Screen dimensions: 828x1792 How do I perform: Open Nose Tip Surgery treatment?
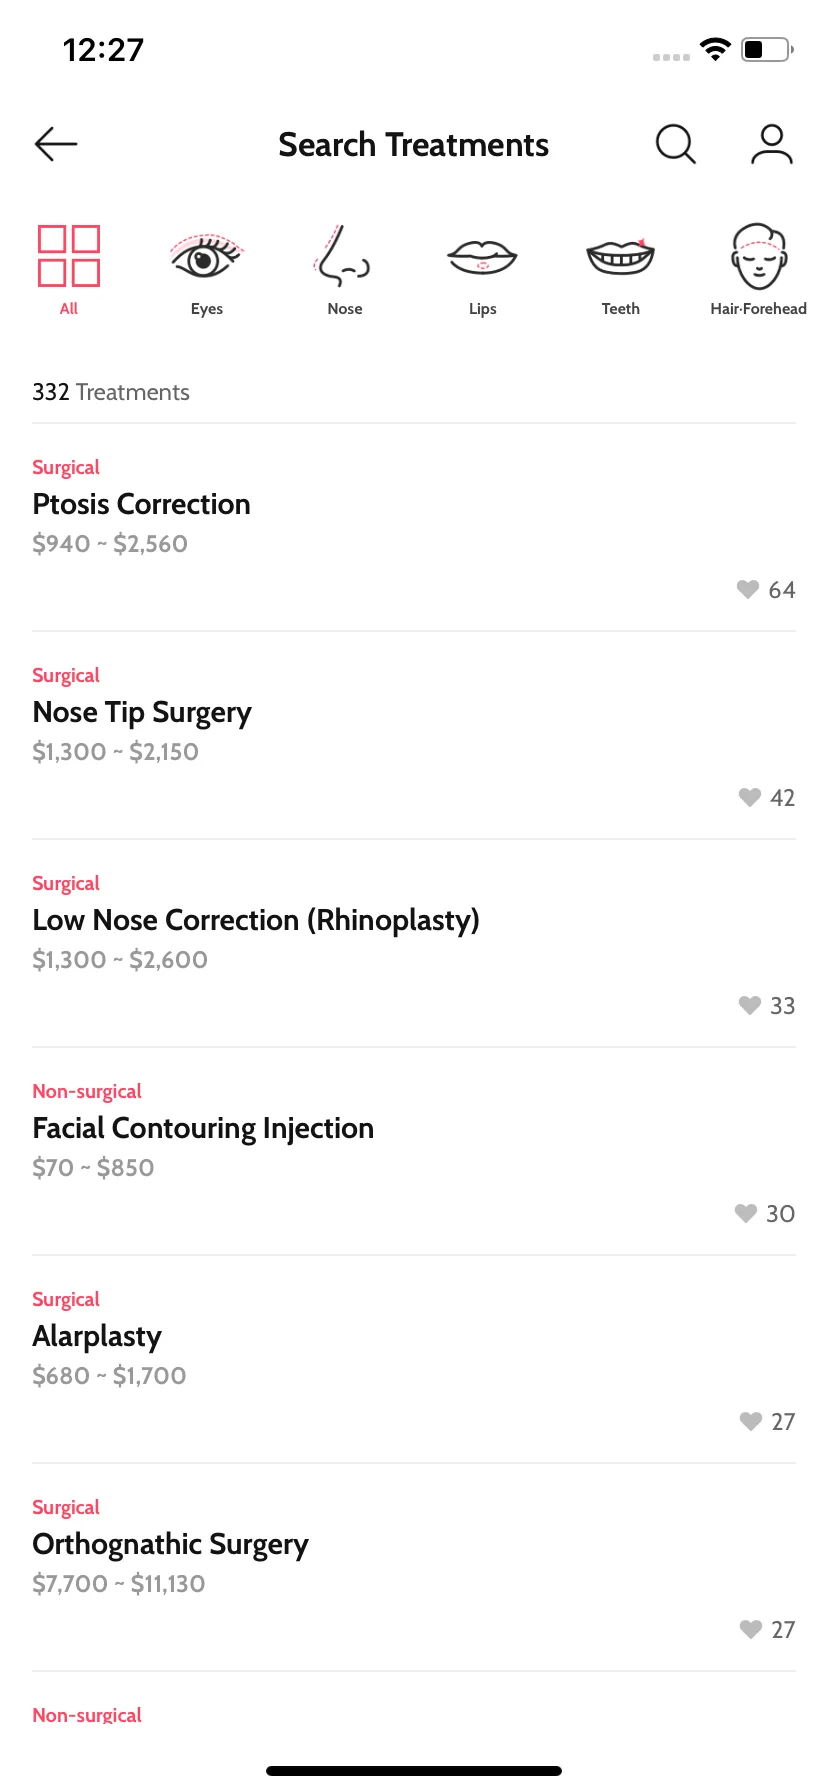point(414,736)
